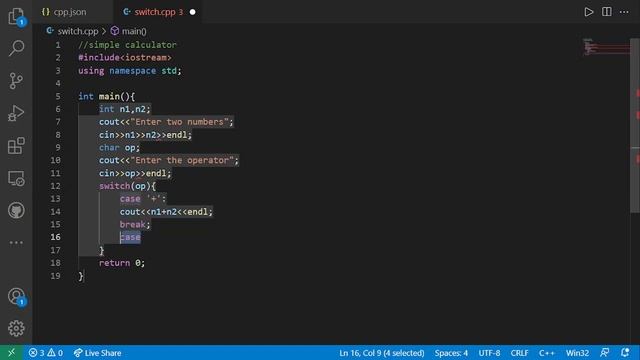Run the C++ file with play button
The image size is (640, 360).
tap(589, 12)
